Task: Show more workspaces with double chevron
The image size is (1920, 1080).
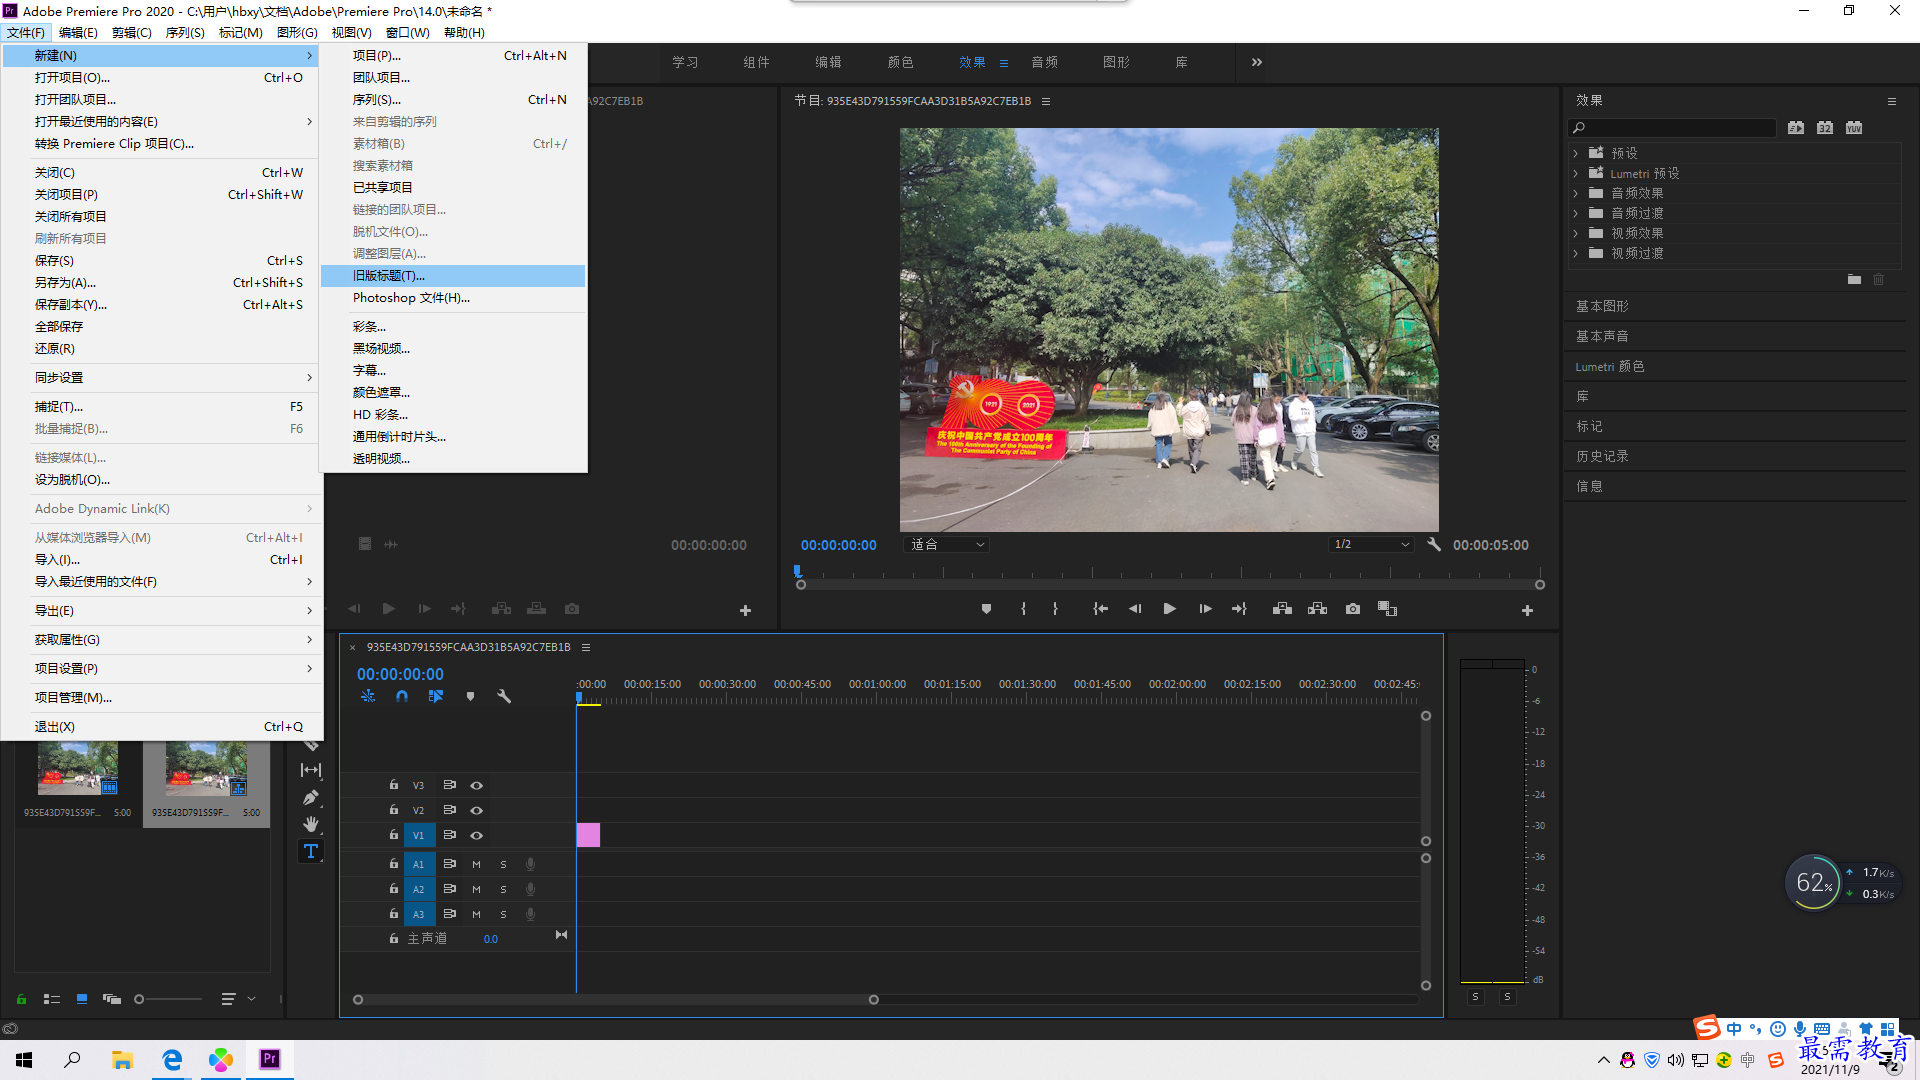Action: [x=1257, y=62]
